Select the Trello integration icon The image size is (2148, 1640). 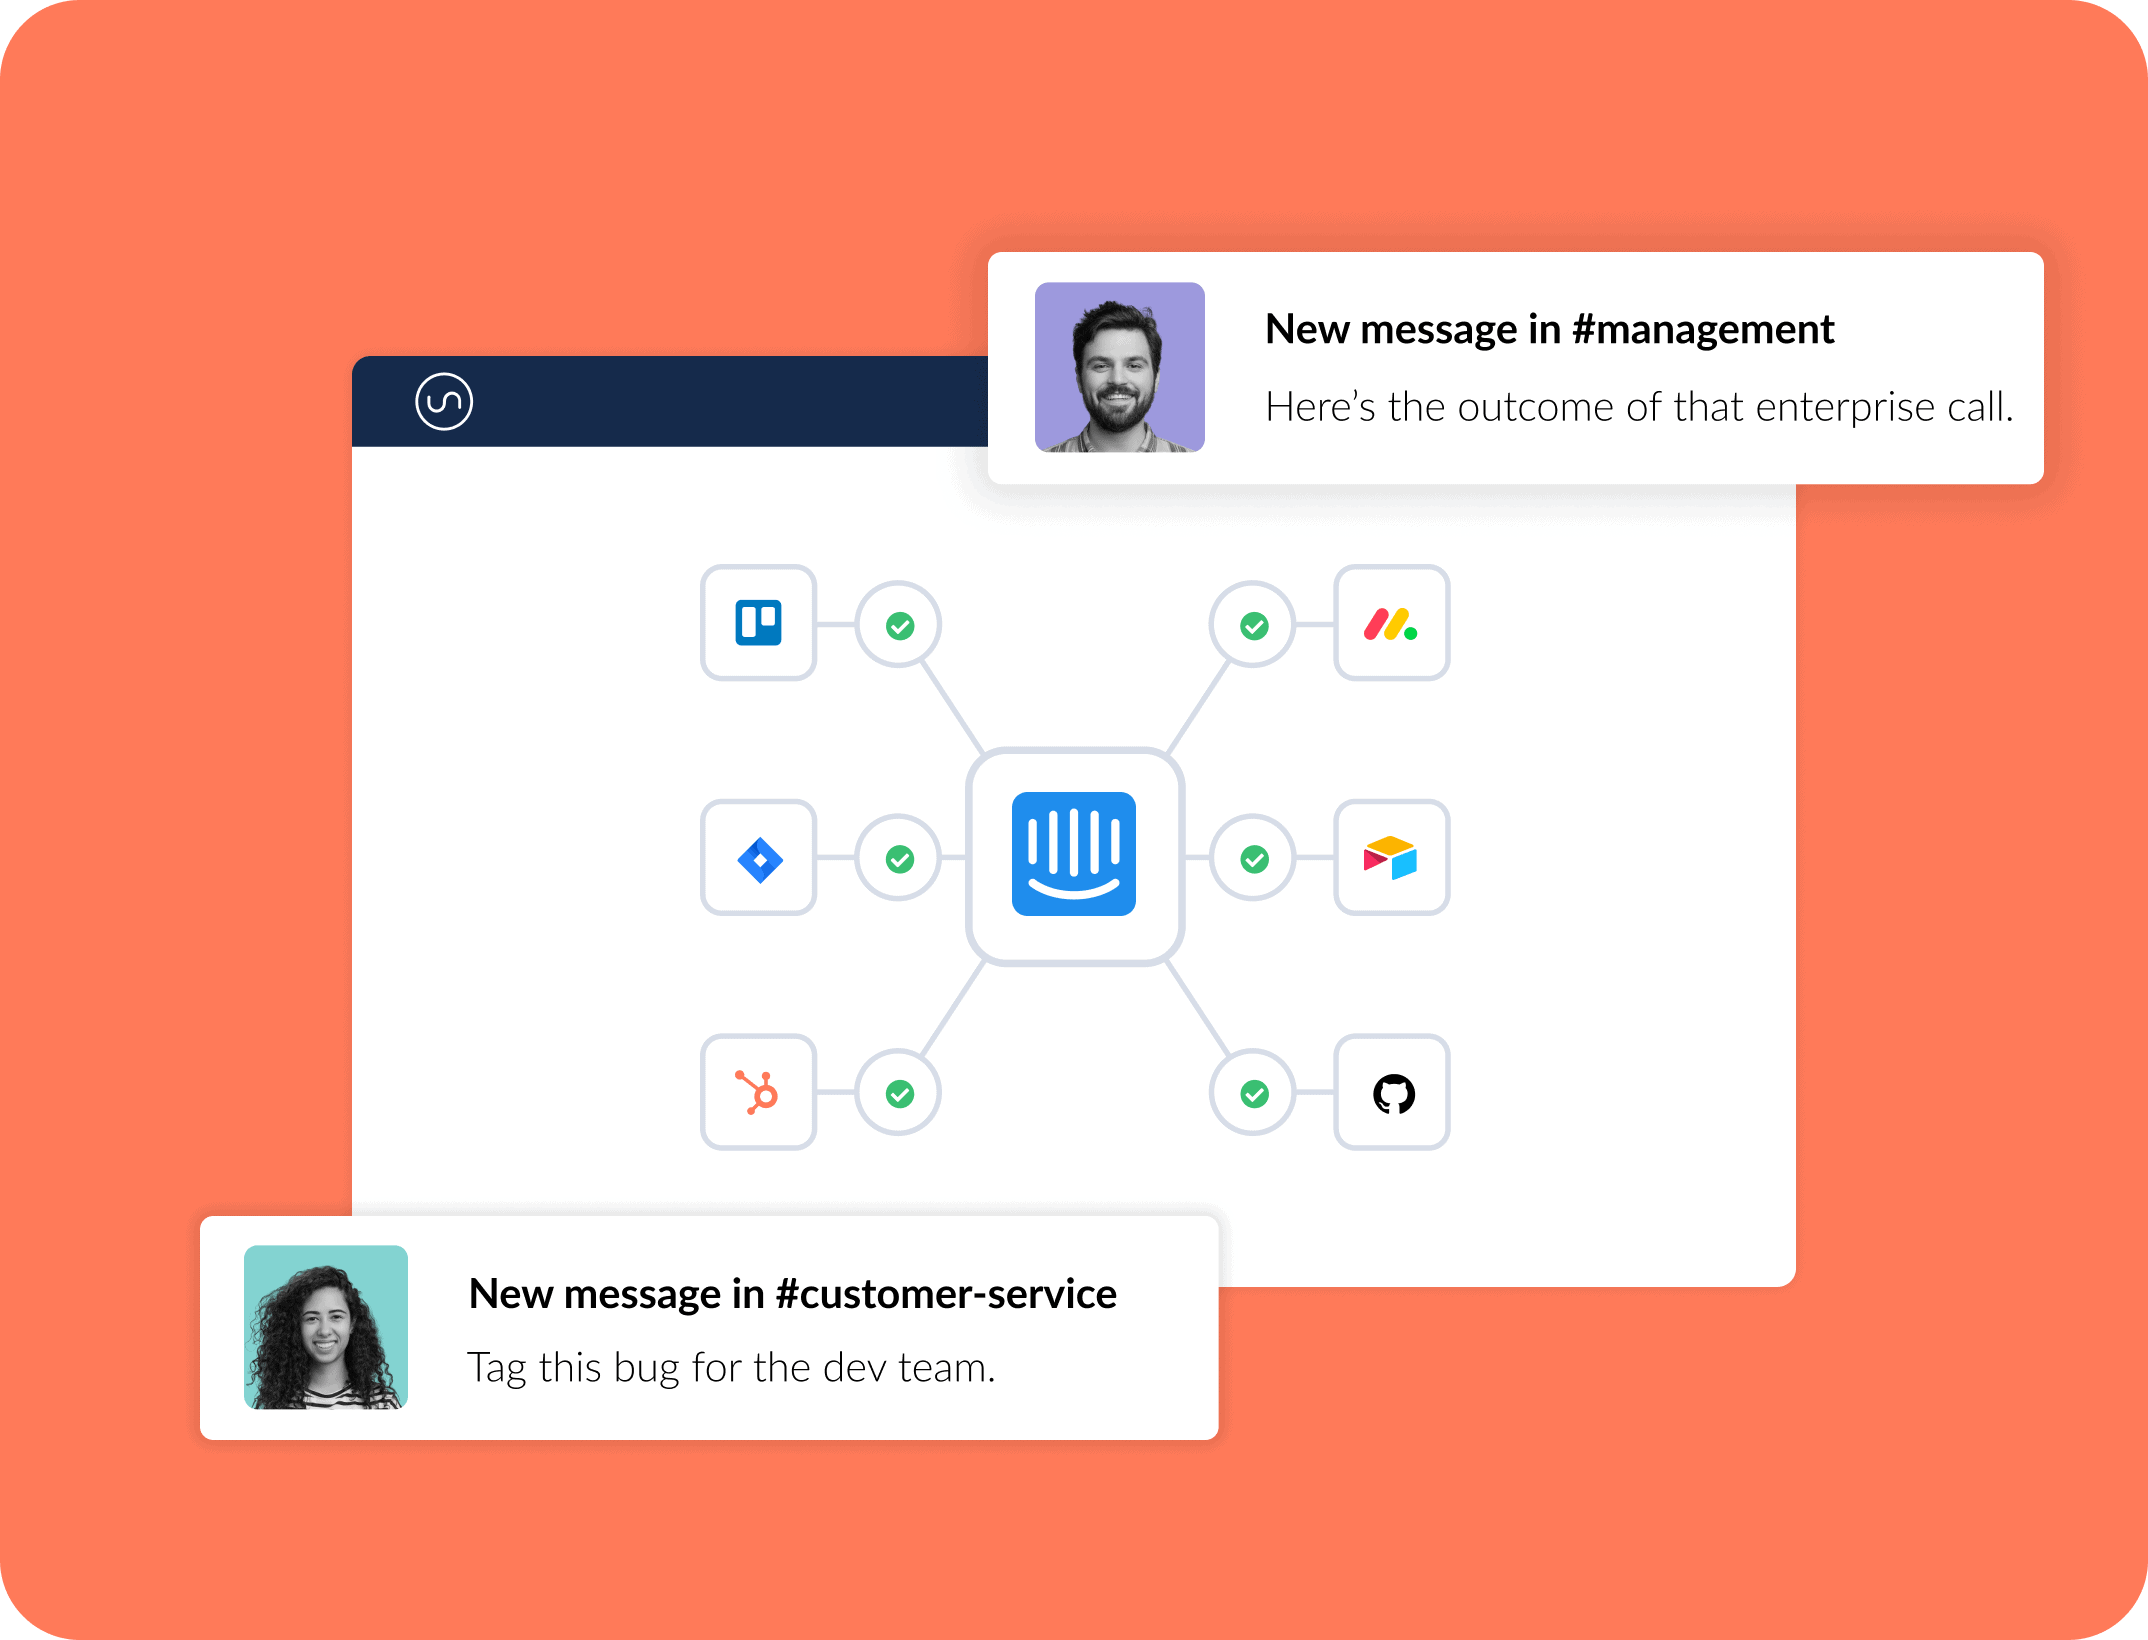pos(759,623)
